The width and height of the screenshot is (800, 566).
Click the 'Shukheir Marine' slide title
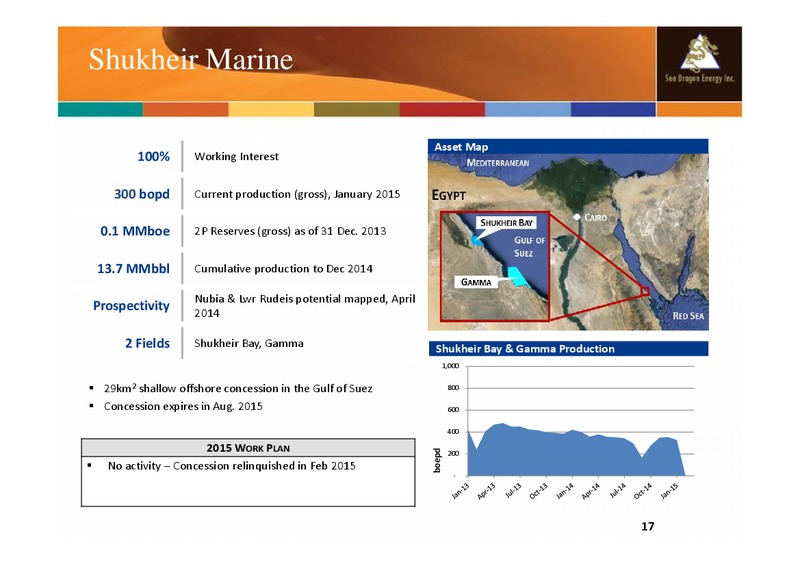pos(191,59)
